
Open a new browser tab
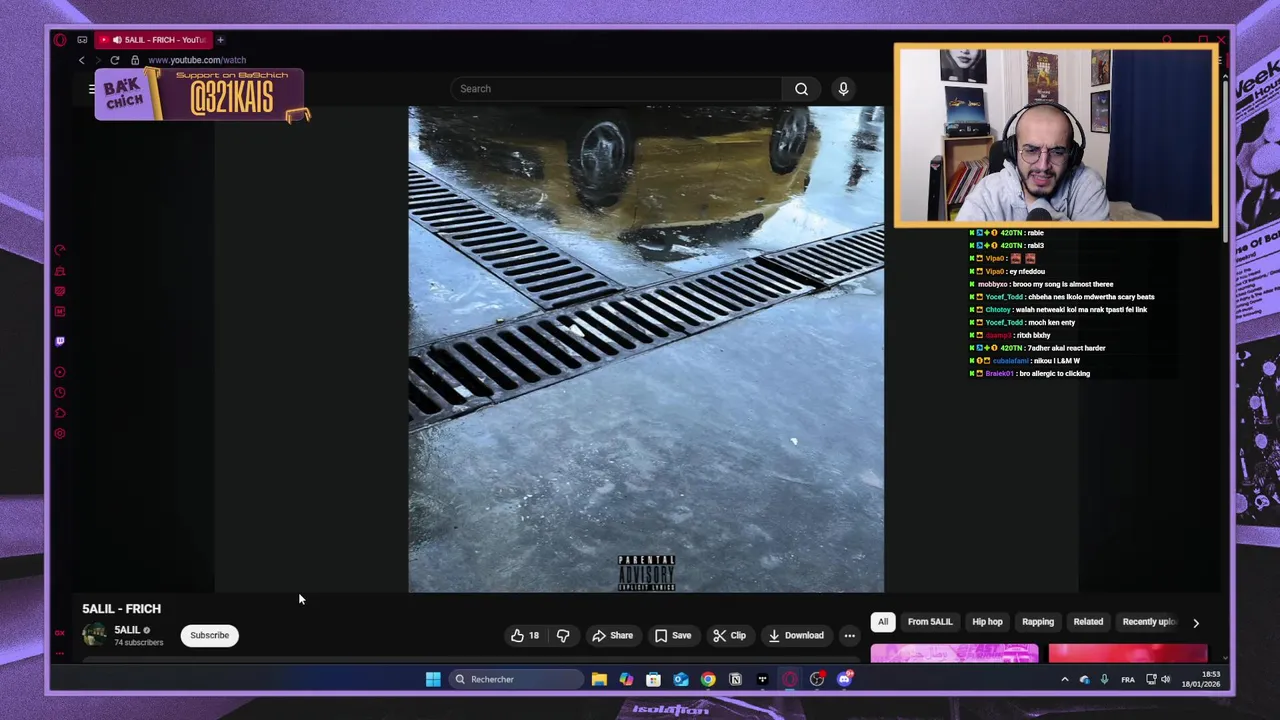coord(221,40)
